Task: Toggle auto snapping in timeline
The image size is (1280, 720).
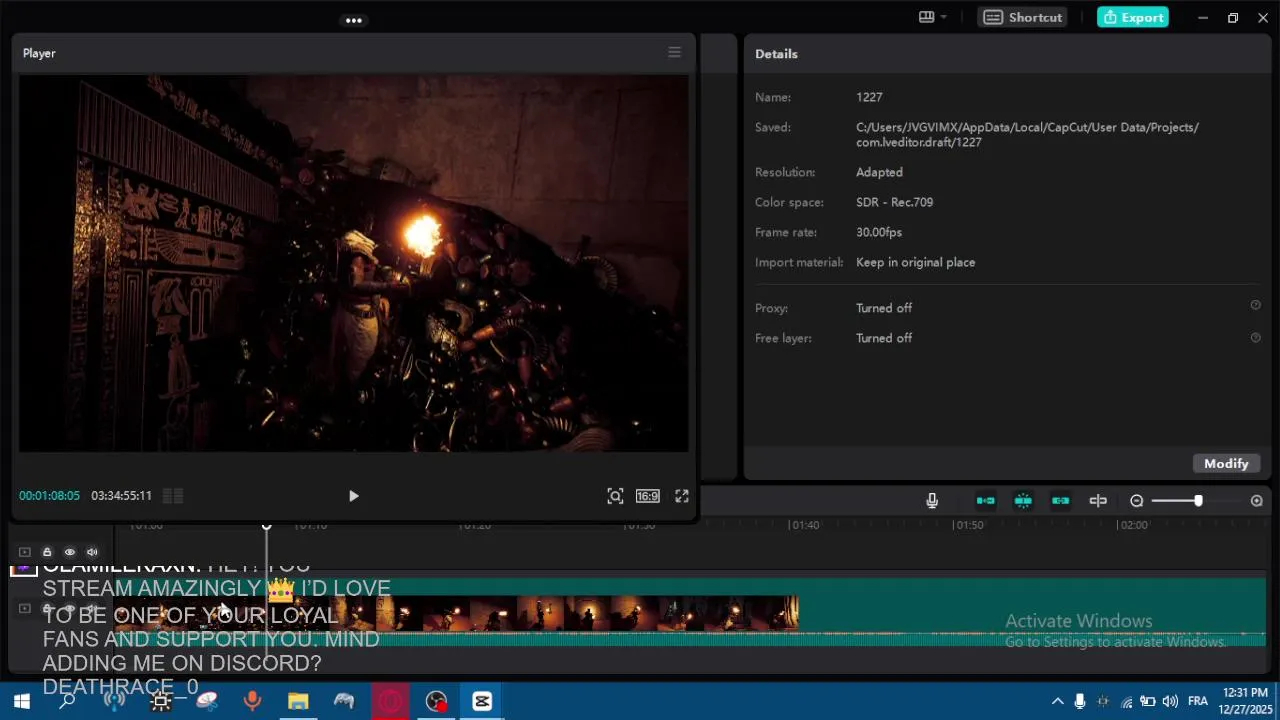Action: click(x=1023, y=501)
